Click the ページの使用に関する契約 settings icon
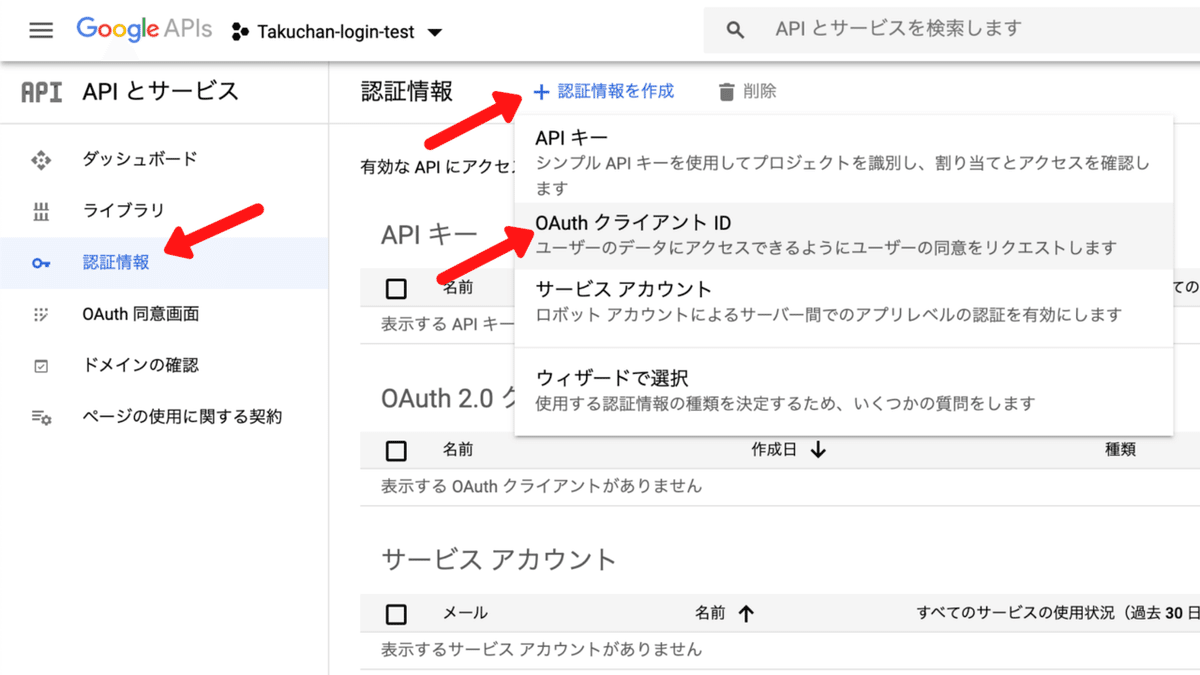Screen dimensions: 1200x675 pos(41,417)
